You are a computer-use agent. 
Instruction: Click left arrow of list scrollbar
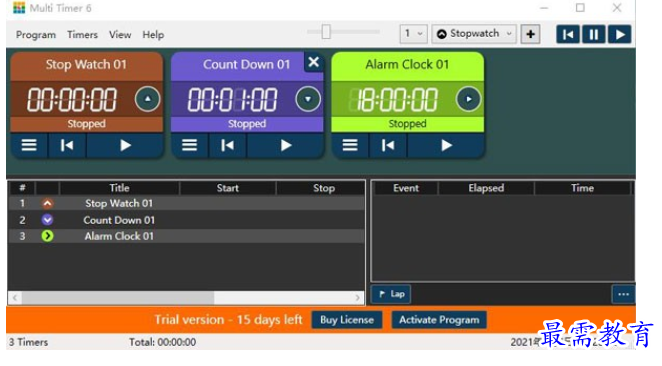tap(15, 298)
